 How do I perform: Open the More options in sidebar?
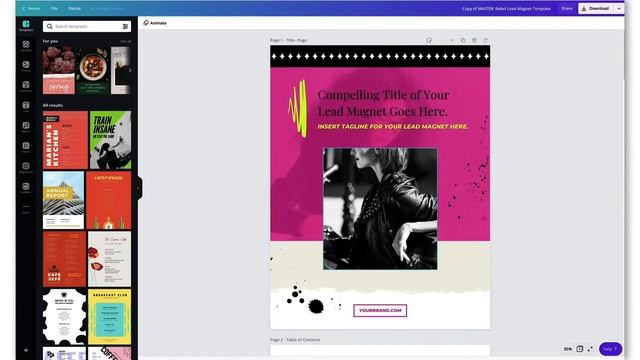pos(26,209)
